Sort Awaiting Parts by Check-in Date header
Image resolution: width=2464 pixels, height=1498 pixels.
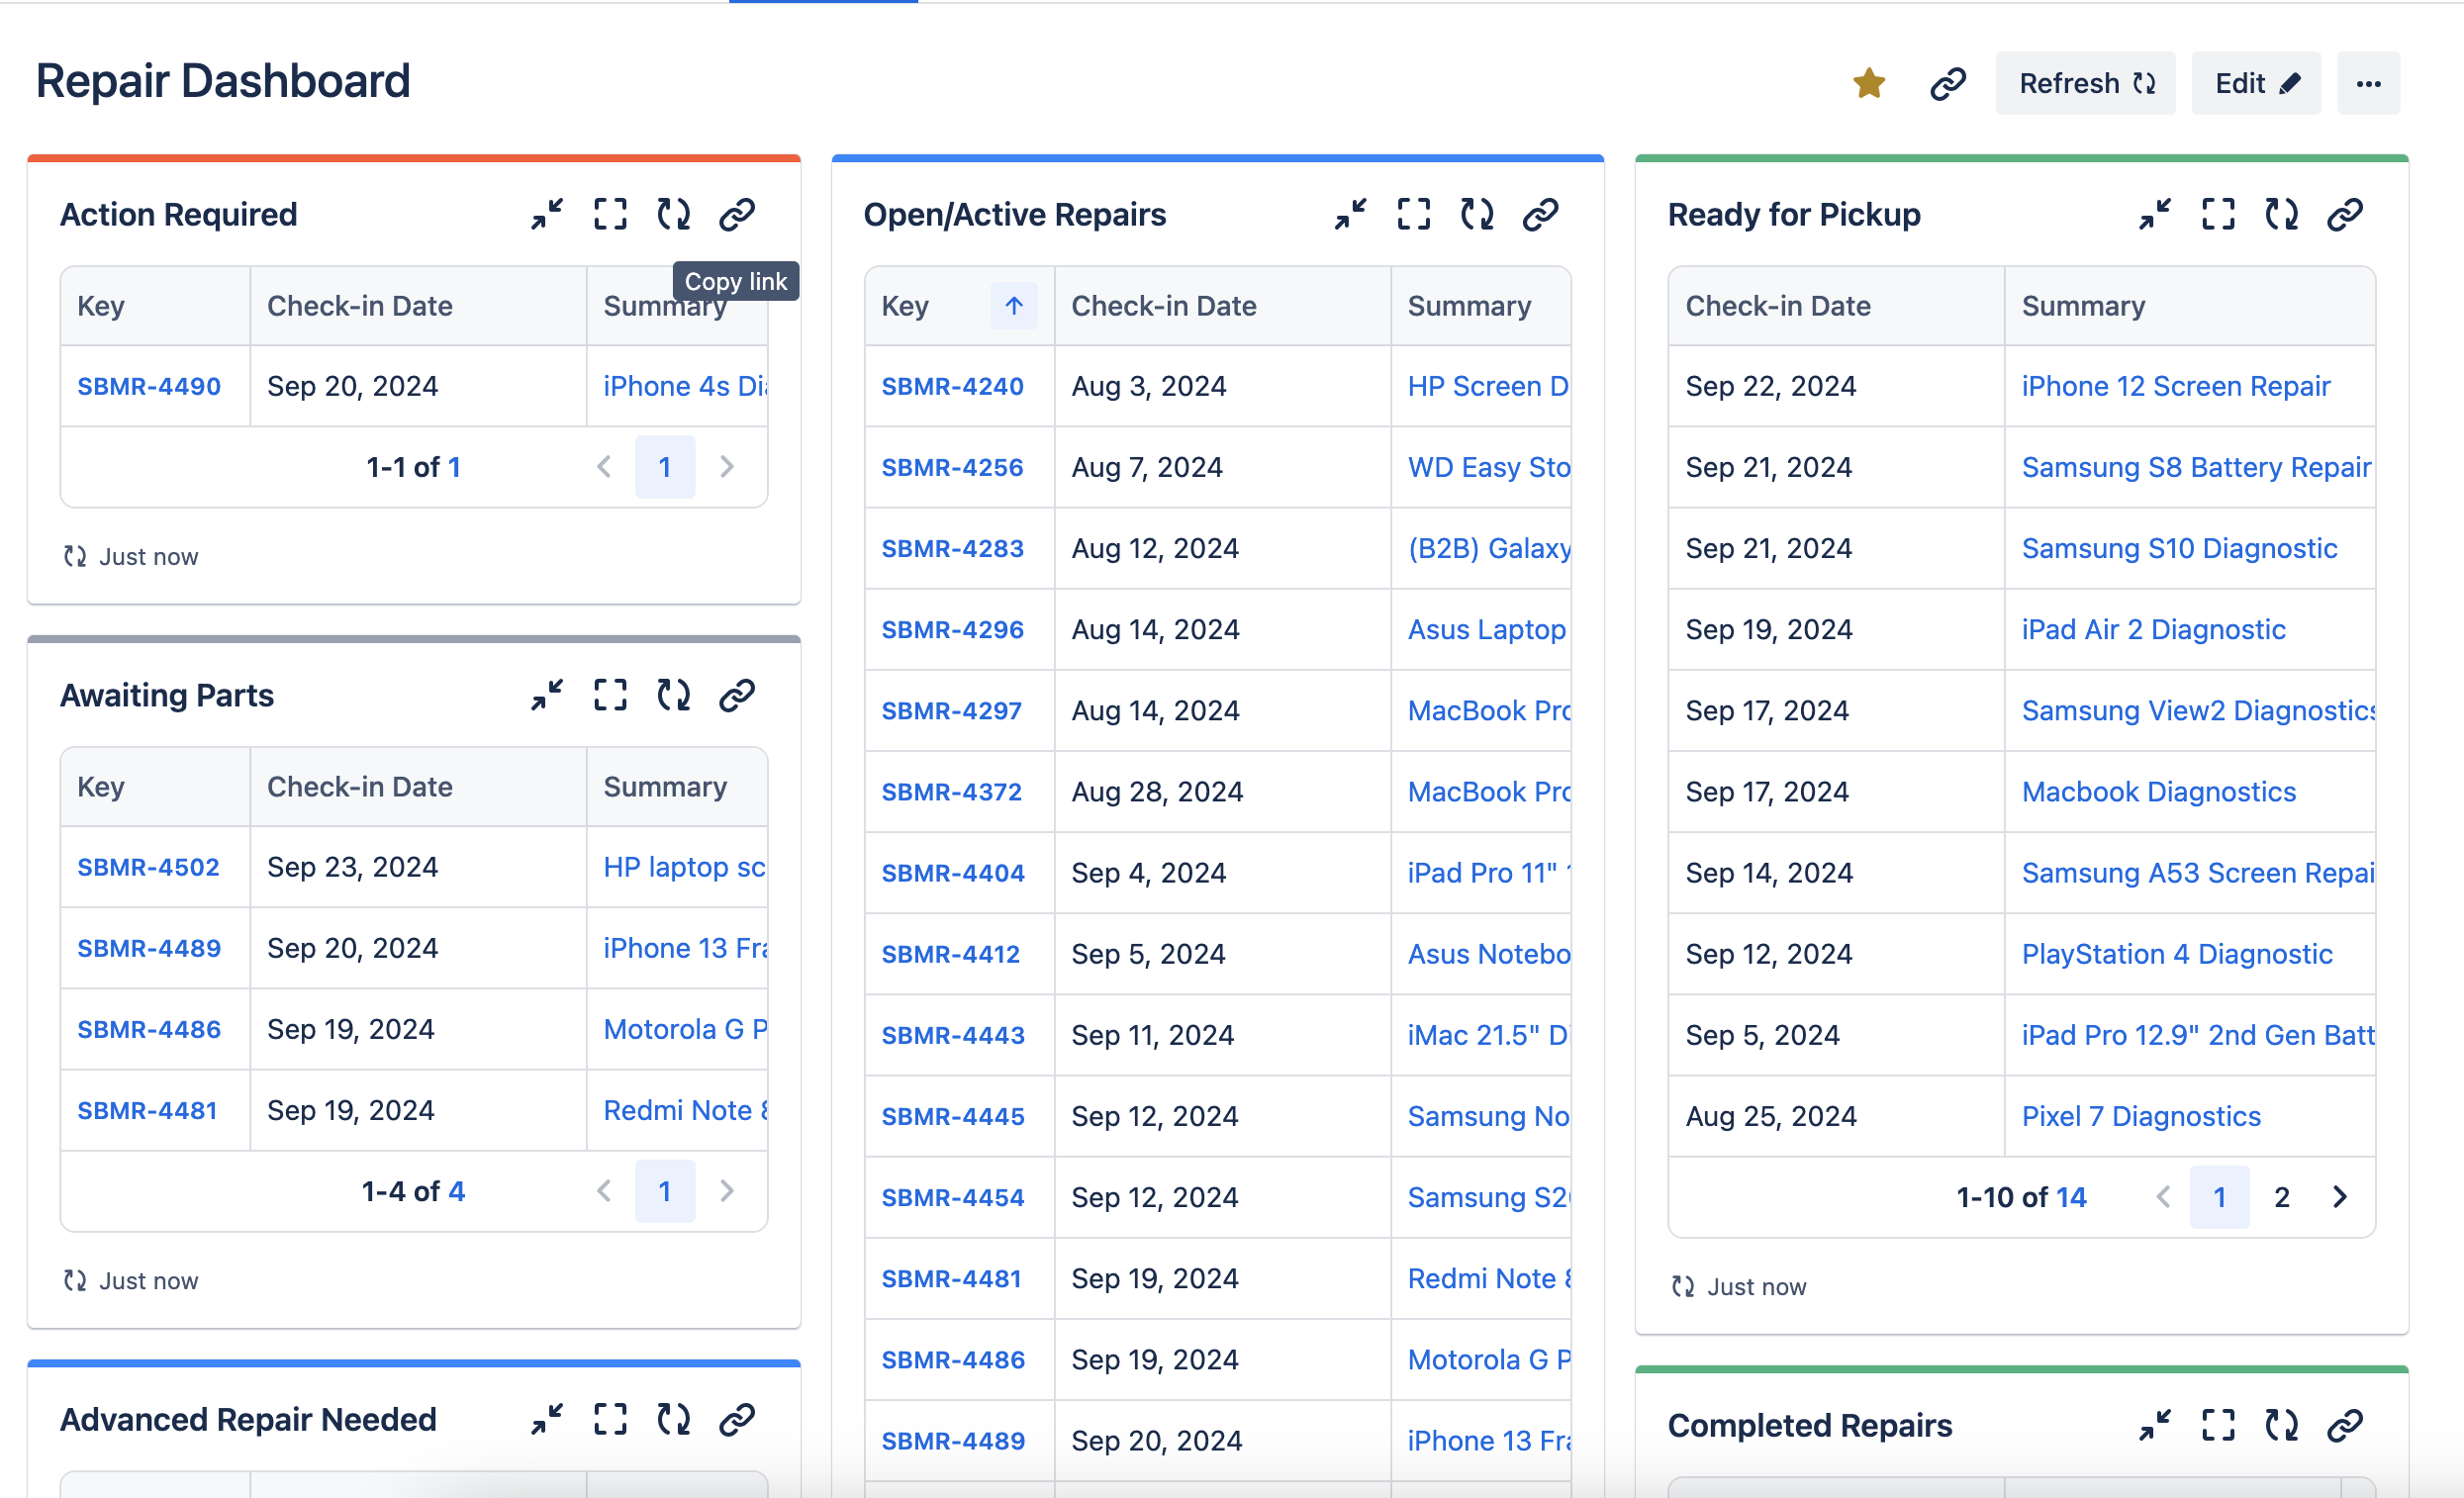point(360,787)
